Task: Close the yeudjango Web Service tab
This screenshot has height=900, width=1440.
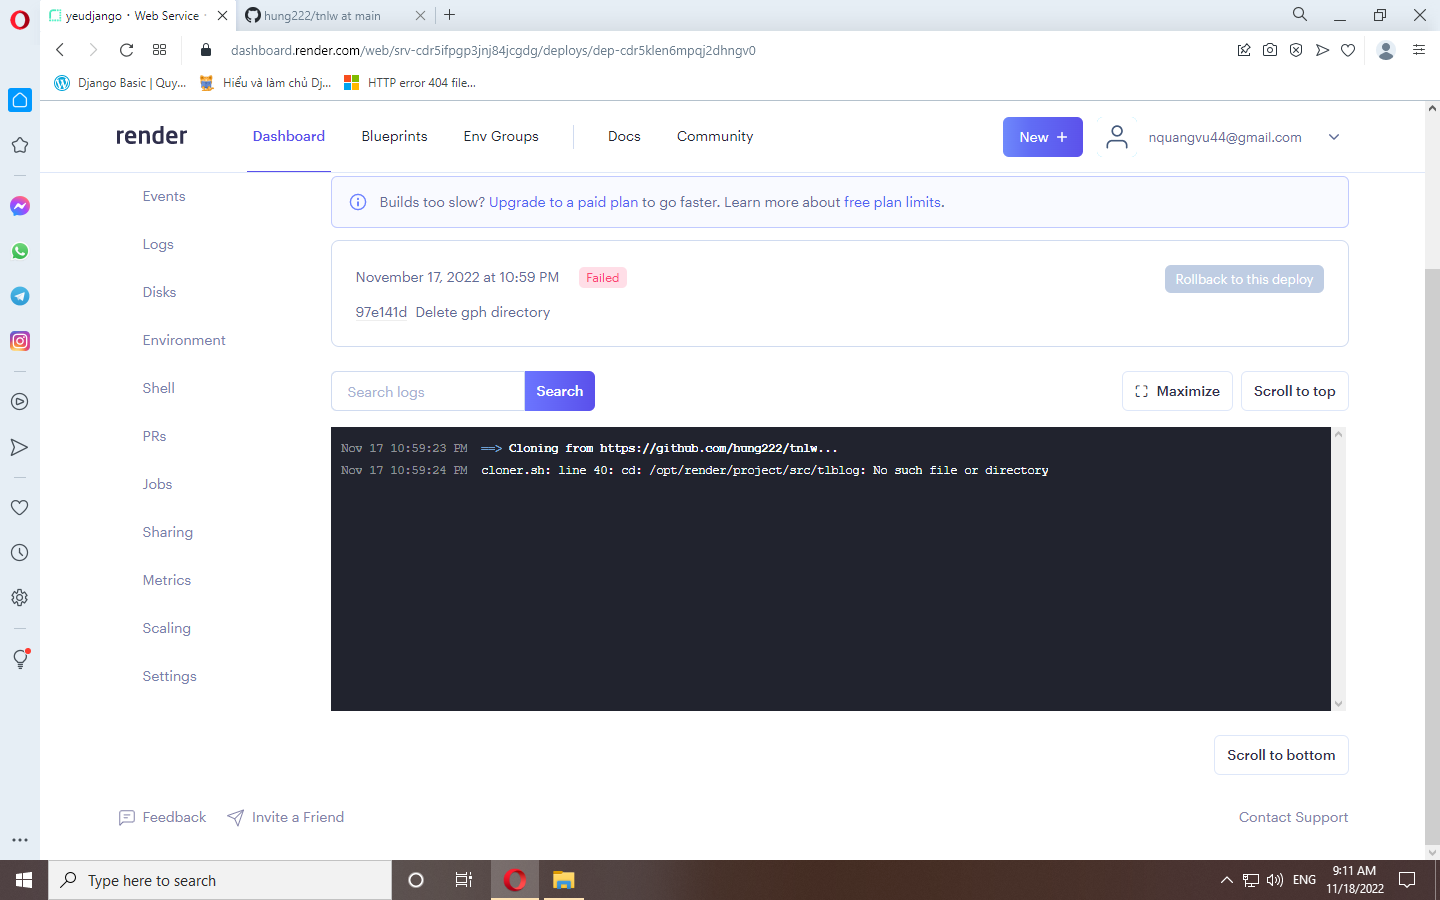Action: [222, 16]
